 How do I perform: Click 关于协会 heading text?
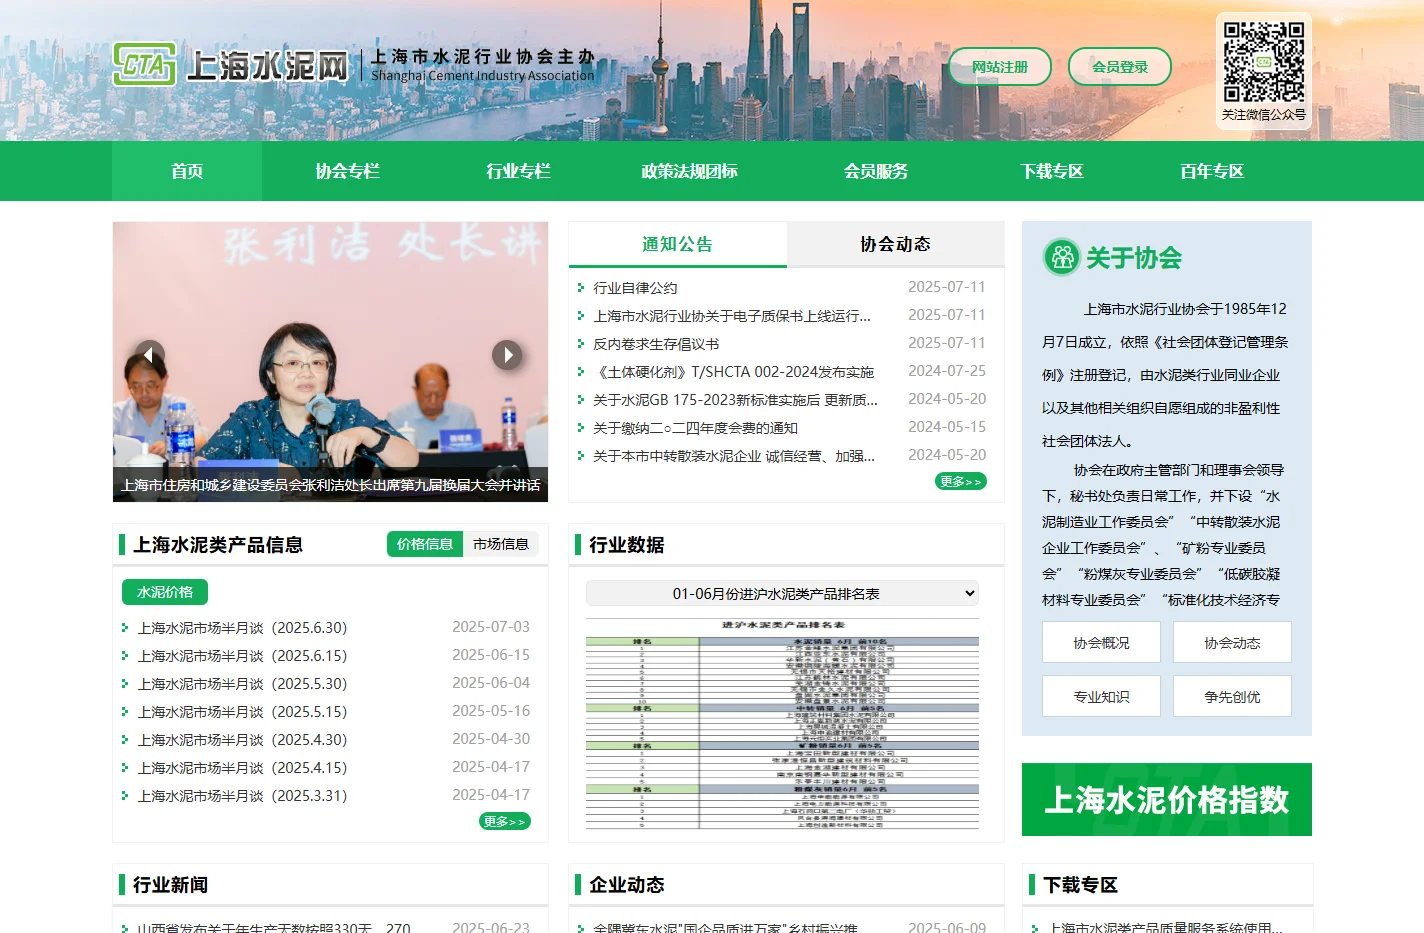[1134, 258]
